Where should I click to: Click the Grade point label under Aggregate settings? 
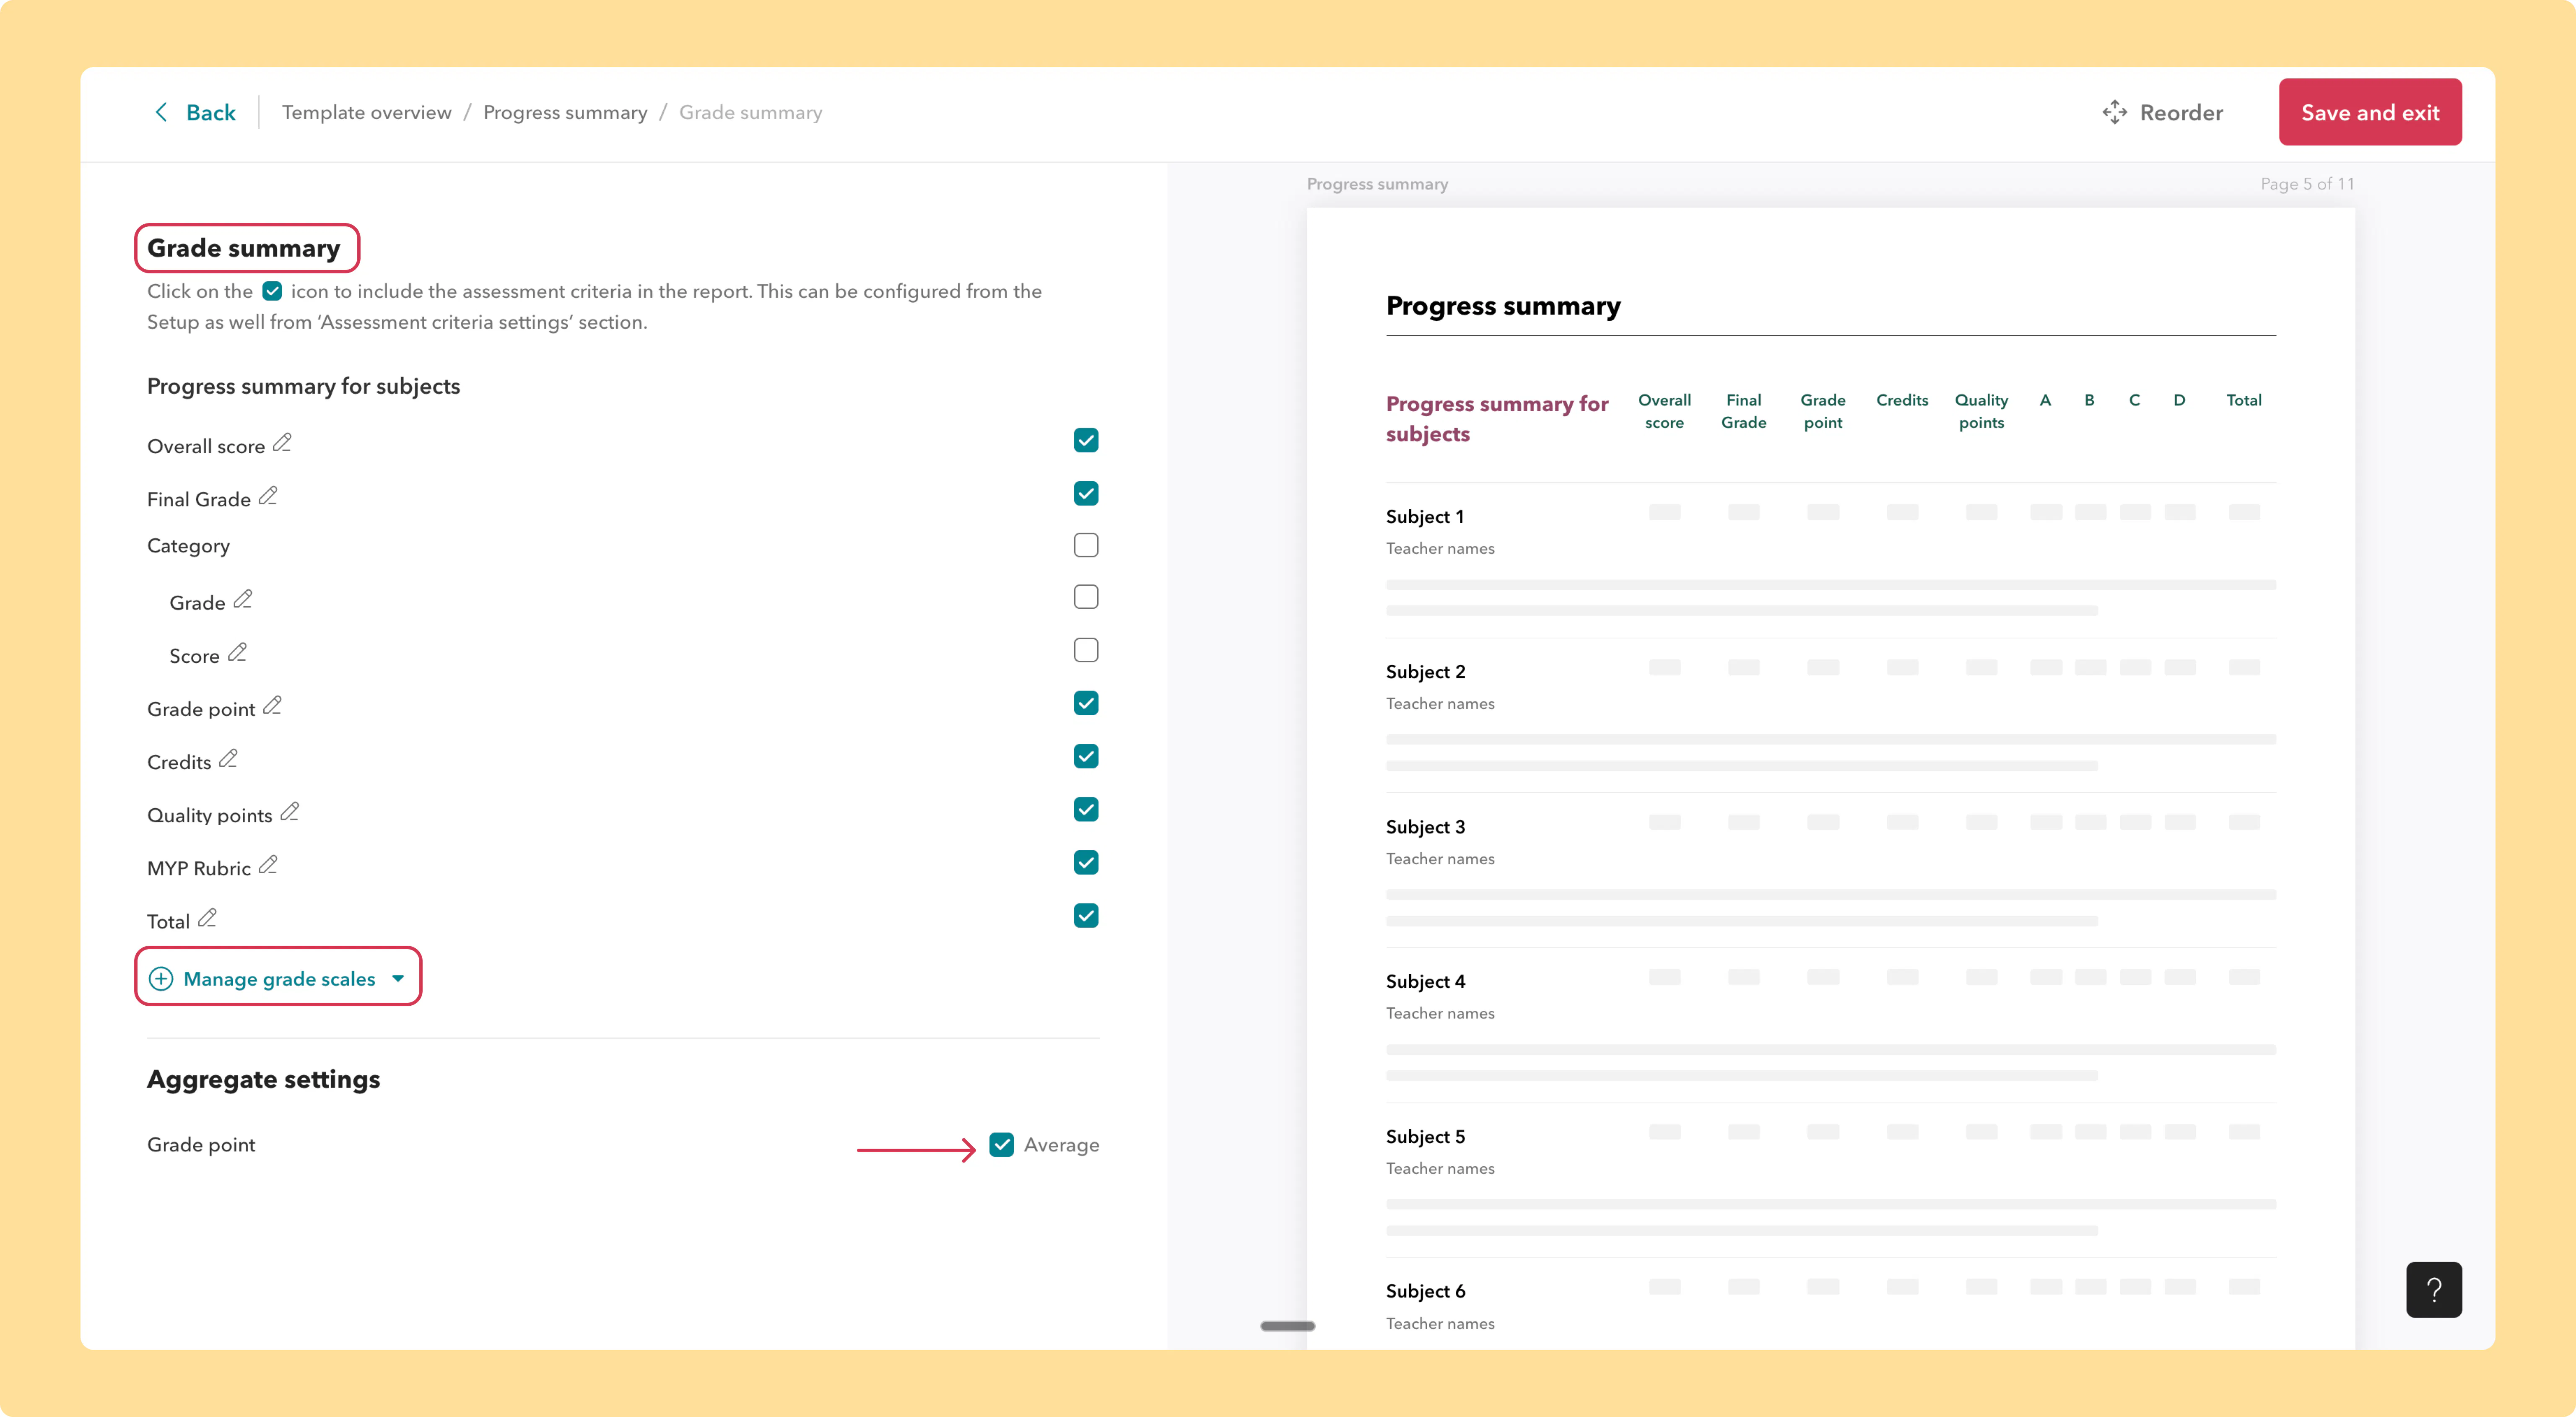click(x=201, y=1145)
